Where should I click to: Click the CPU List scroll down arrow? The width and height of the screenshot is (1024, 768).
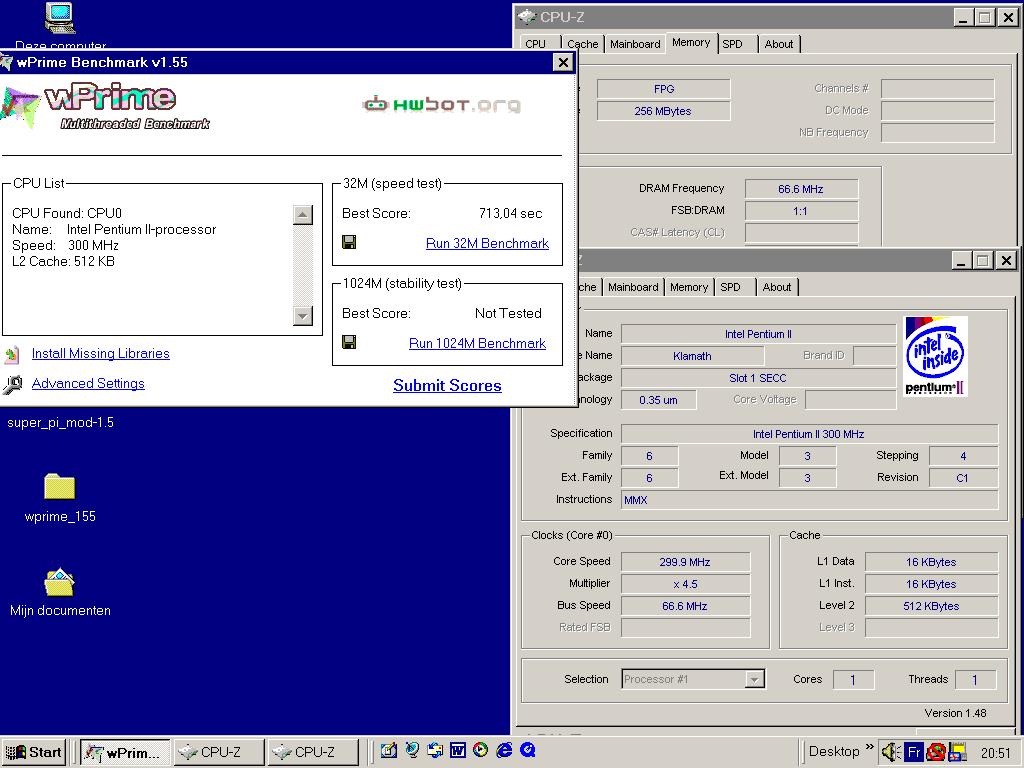pos(302,315)
